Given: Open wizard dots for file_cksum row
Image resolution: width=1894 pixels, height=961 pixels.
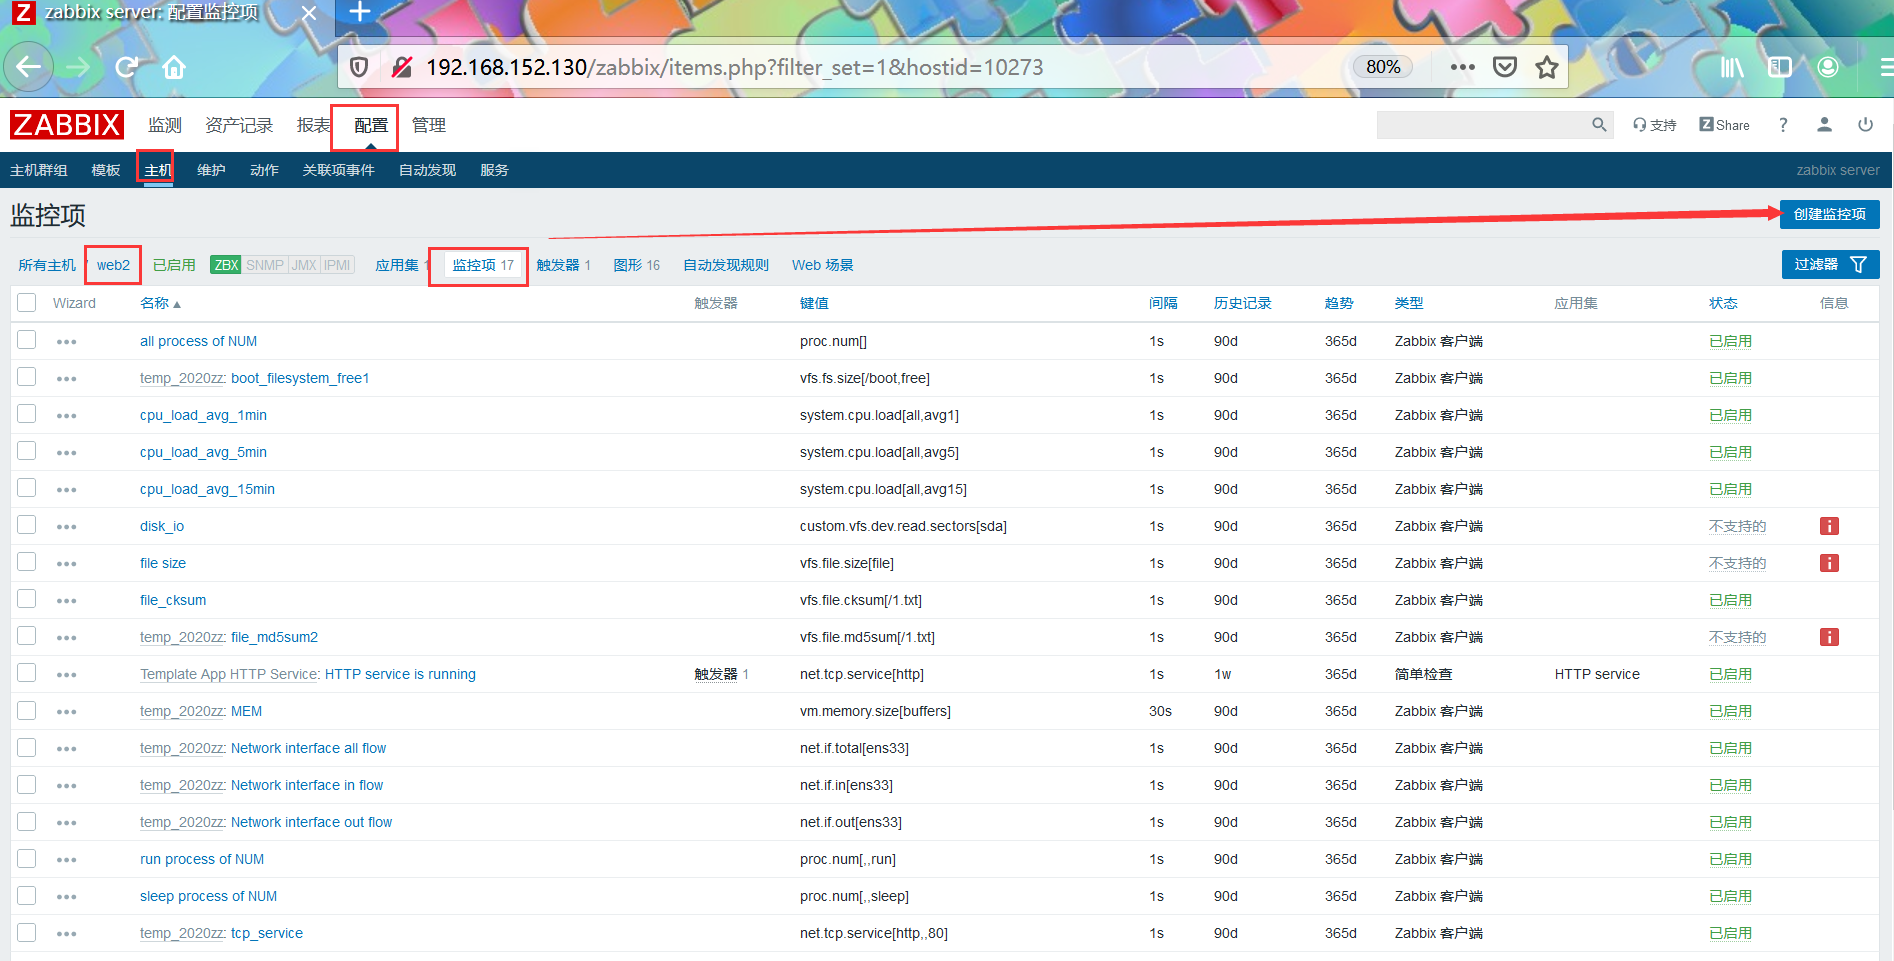Looking at the screenshot, I should pos(67,601).
